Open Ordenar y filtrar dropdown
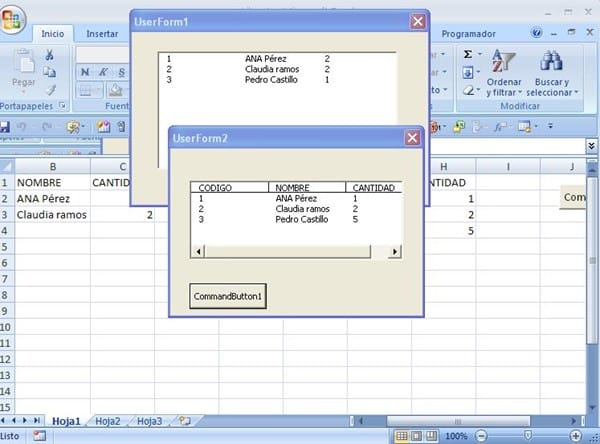 click(x=504, y=73)
